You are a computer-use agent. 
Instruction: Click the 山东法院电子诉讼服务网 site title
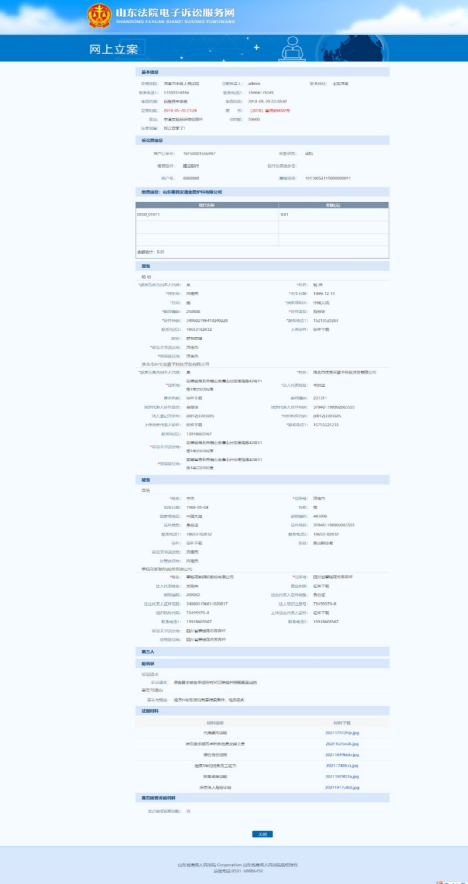click(x=175, y=12)
